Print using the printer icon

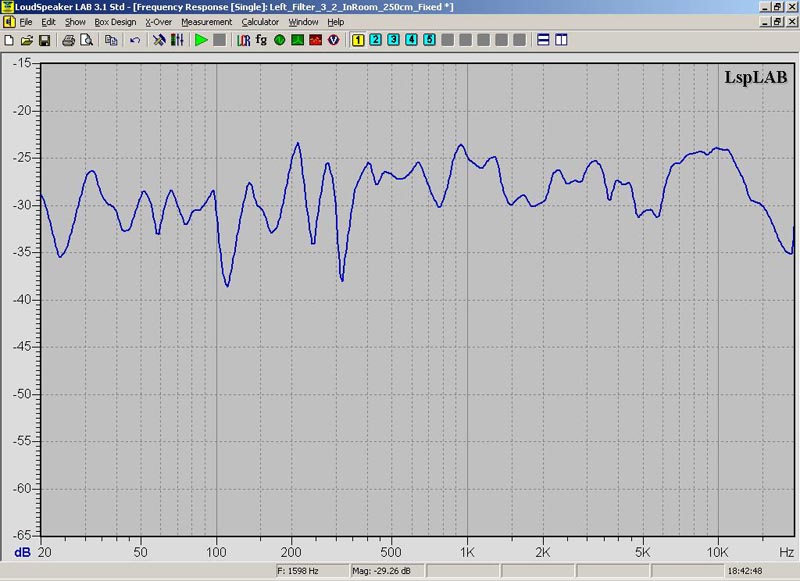(x=68, y=40)
